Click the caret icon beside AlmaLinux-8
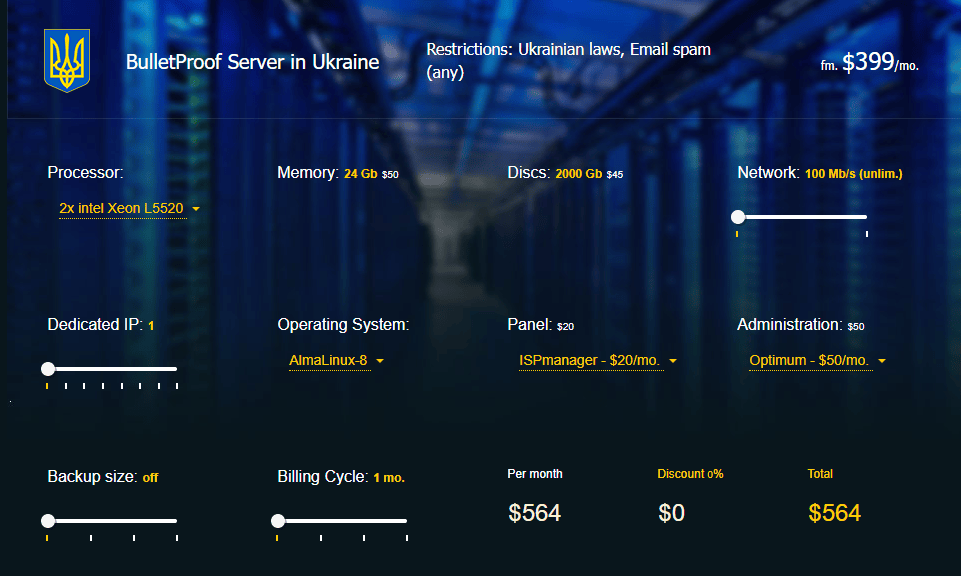 click(x=380, y=361)
